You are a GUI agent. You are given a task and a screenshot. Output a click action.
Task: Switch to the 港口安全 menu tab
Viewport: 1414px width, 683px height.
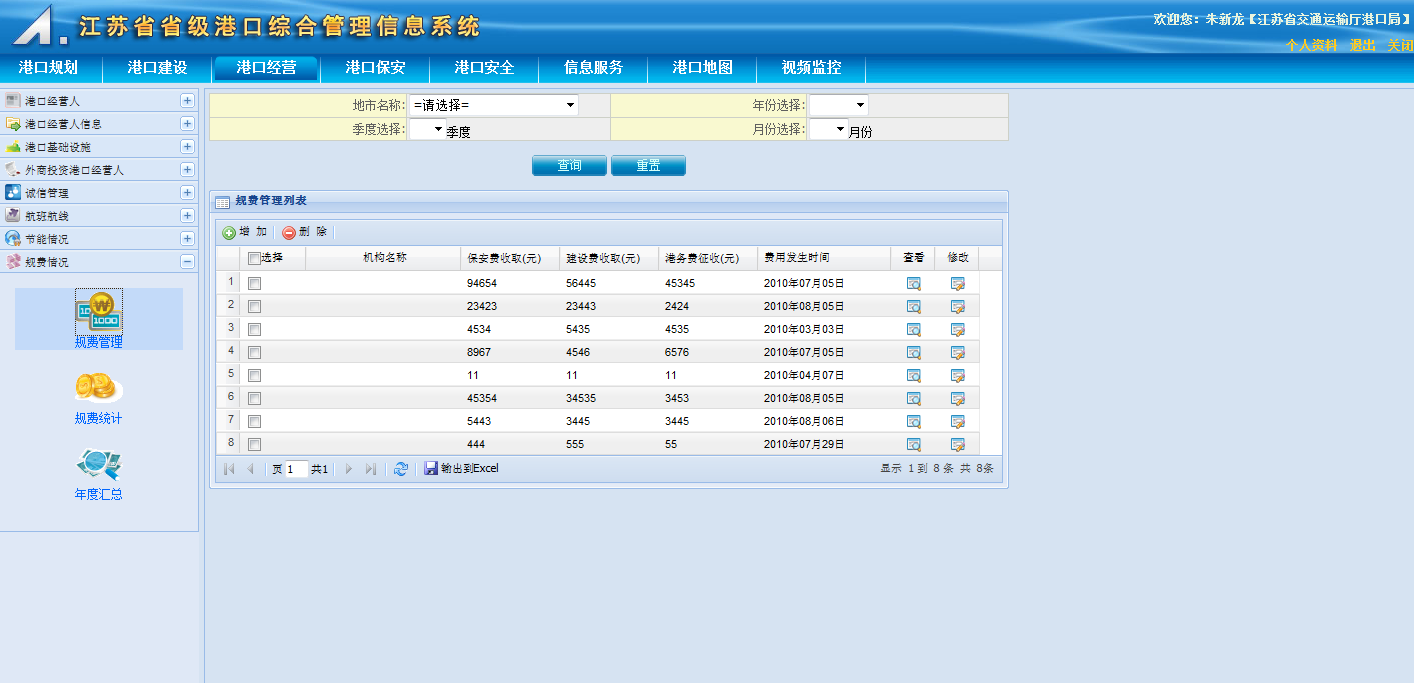click(x=484, y=68)
